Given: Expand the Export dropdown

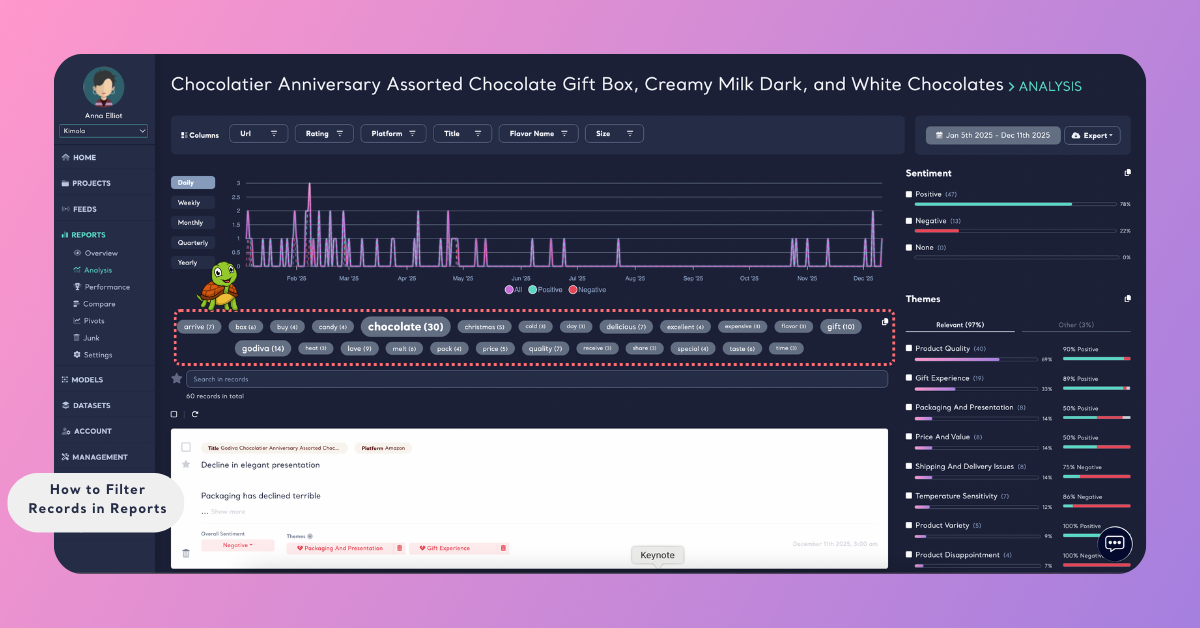Looking at the screenshot, I should (1092, 135).
